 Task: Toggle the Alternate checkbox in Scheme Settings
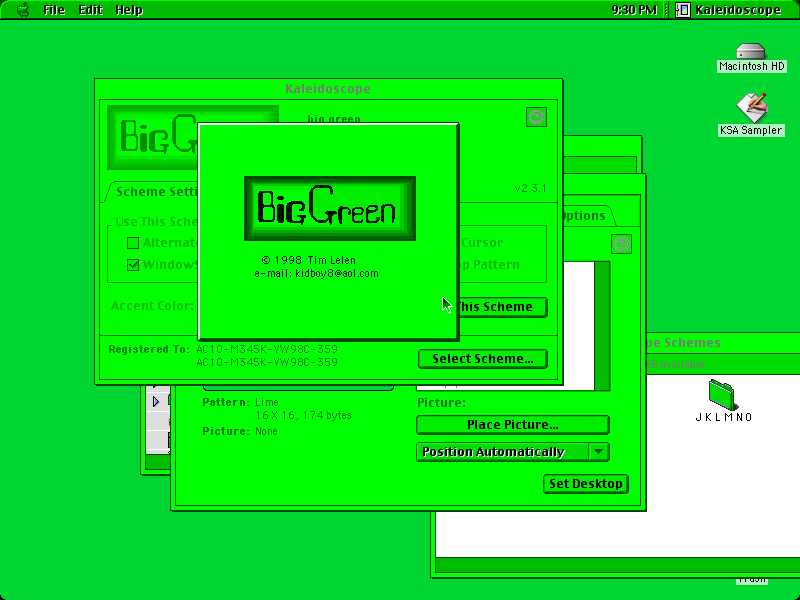coord(133,243)
